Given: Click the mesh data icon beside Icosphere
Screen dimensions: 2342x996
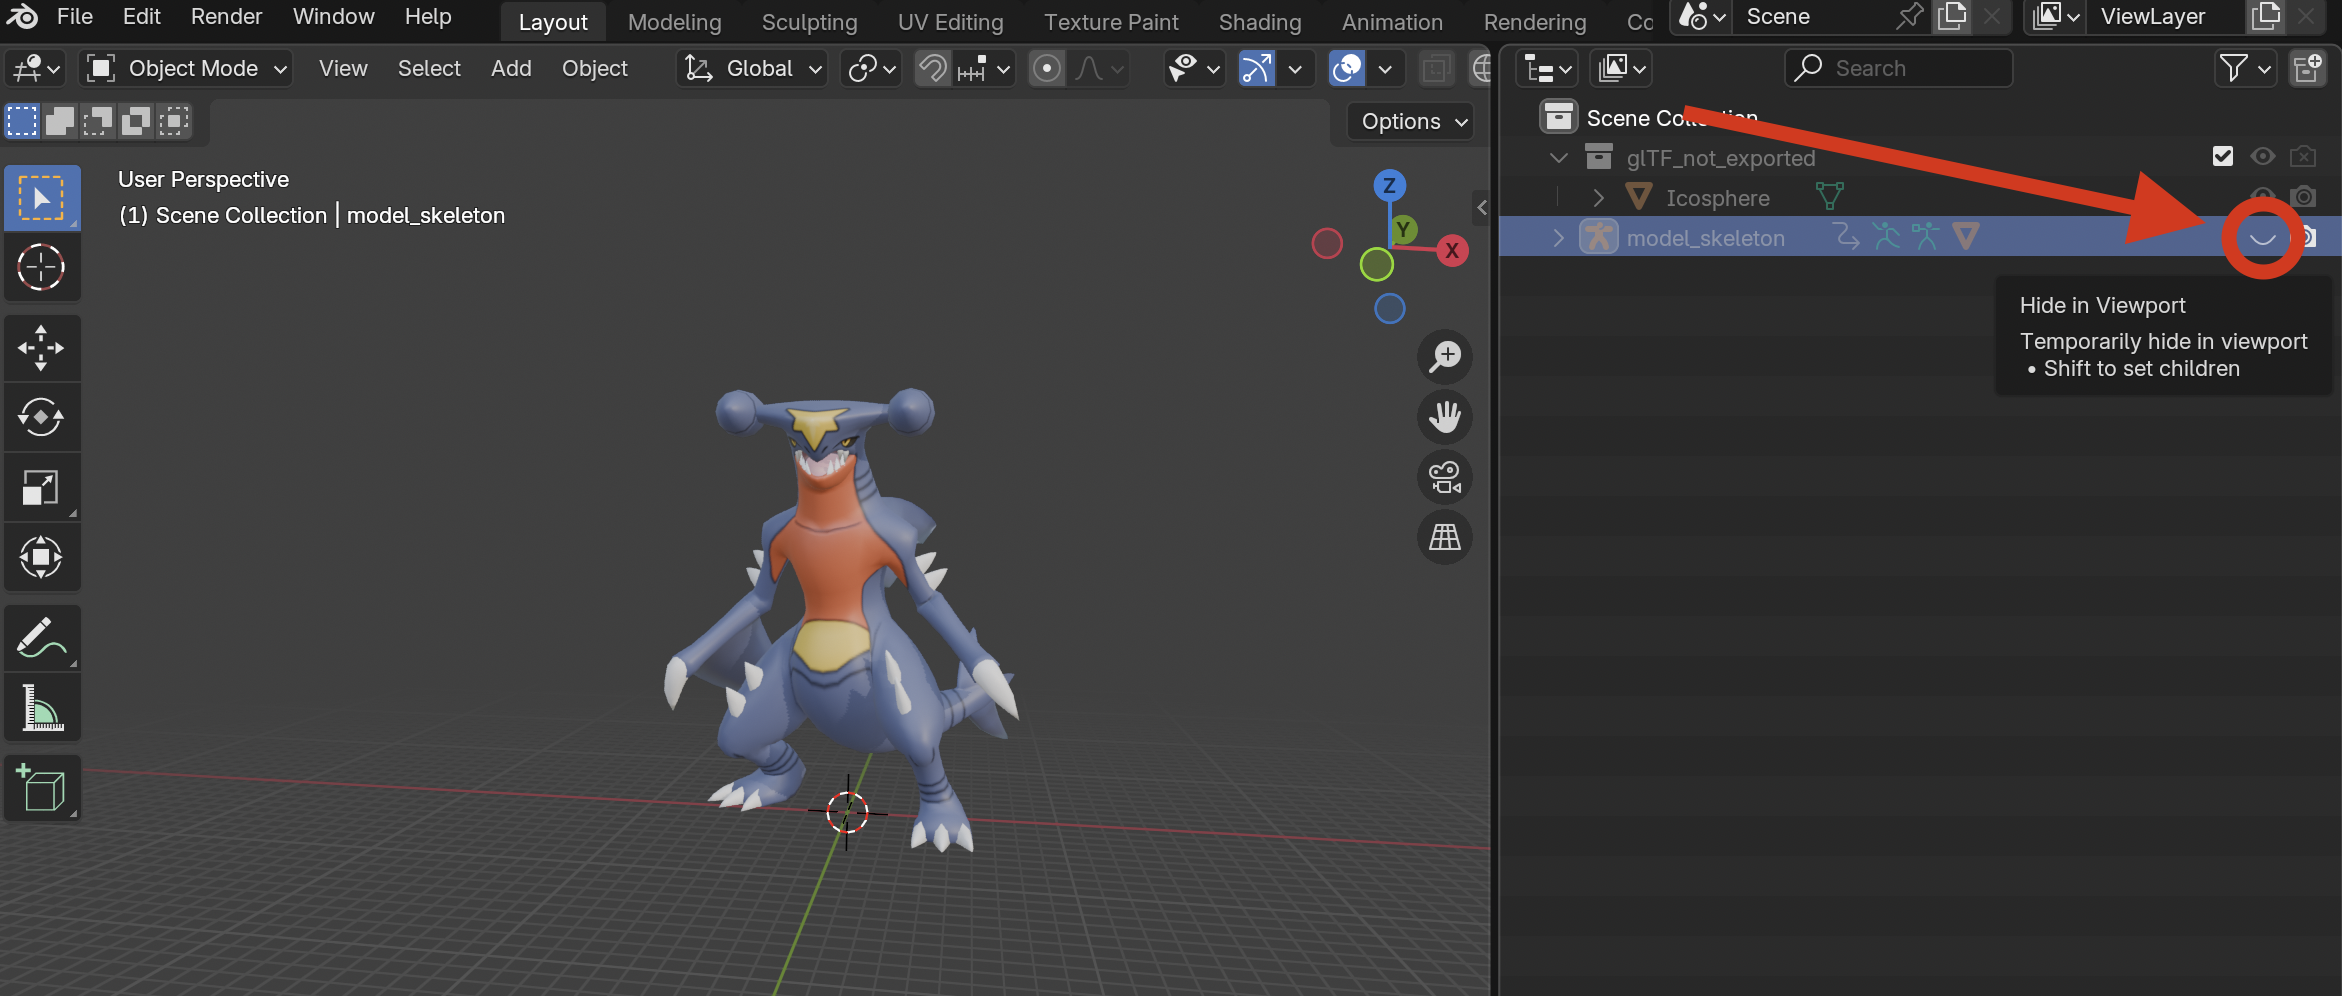Looking at the screenshot, I should (x=1829, y=197).
